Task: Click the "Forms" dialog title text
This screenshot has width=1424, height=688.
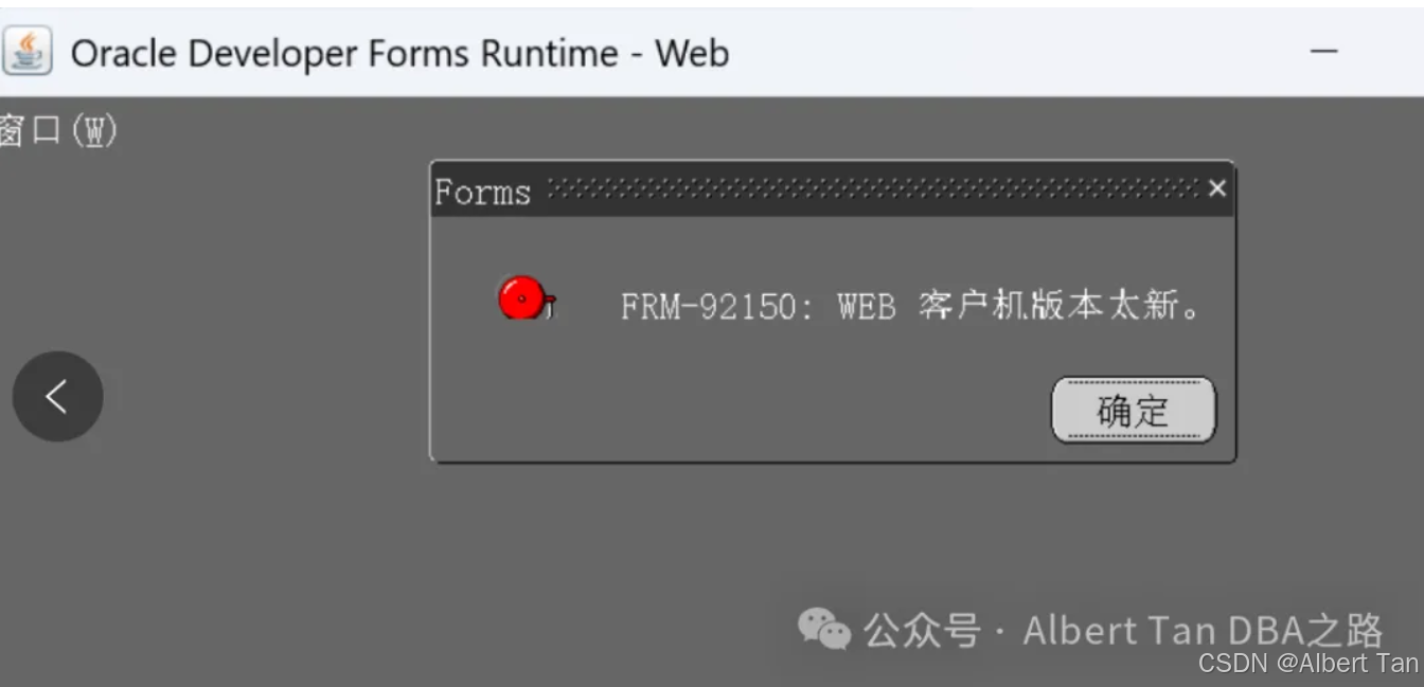Action: [482, 191]
